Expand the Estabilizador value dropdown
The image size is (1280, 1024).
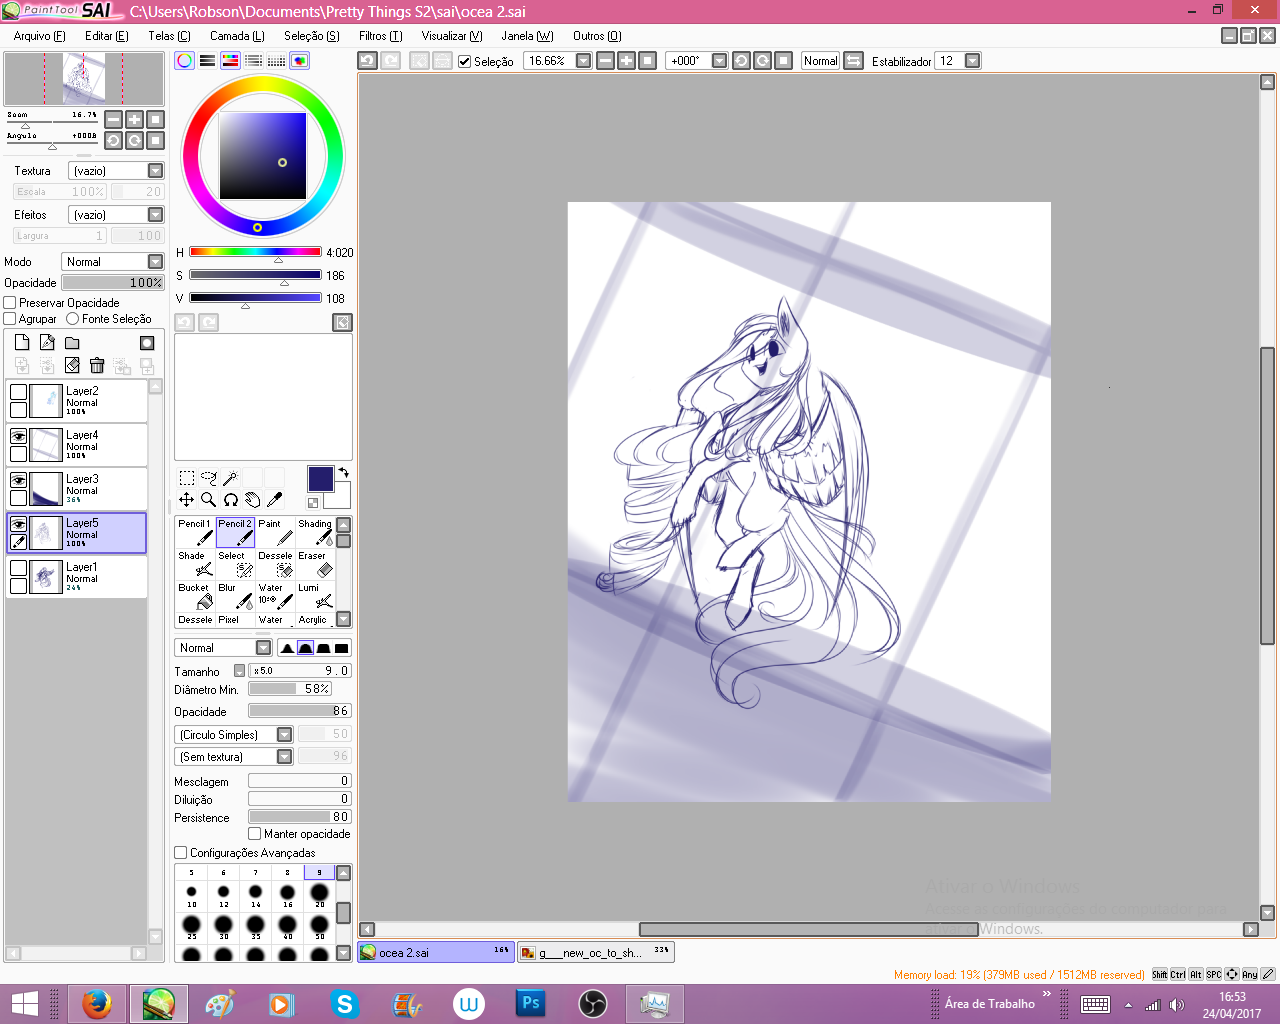point(972,61)
